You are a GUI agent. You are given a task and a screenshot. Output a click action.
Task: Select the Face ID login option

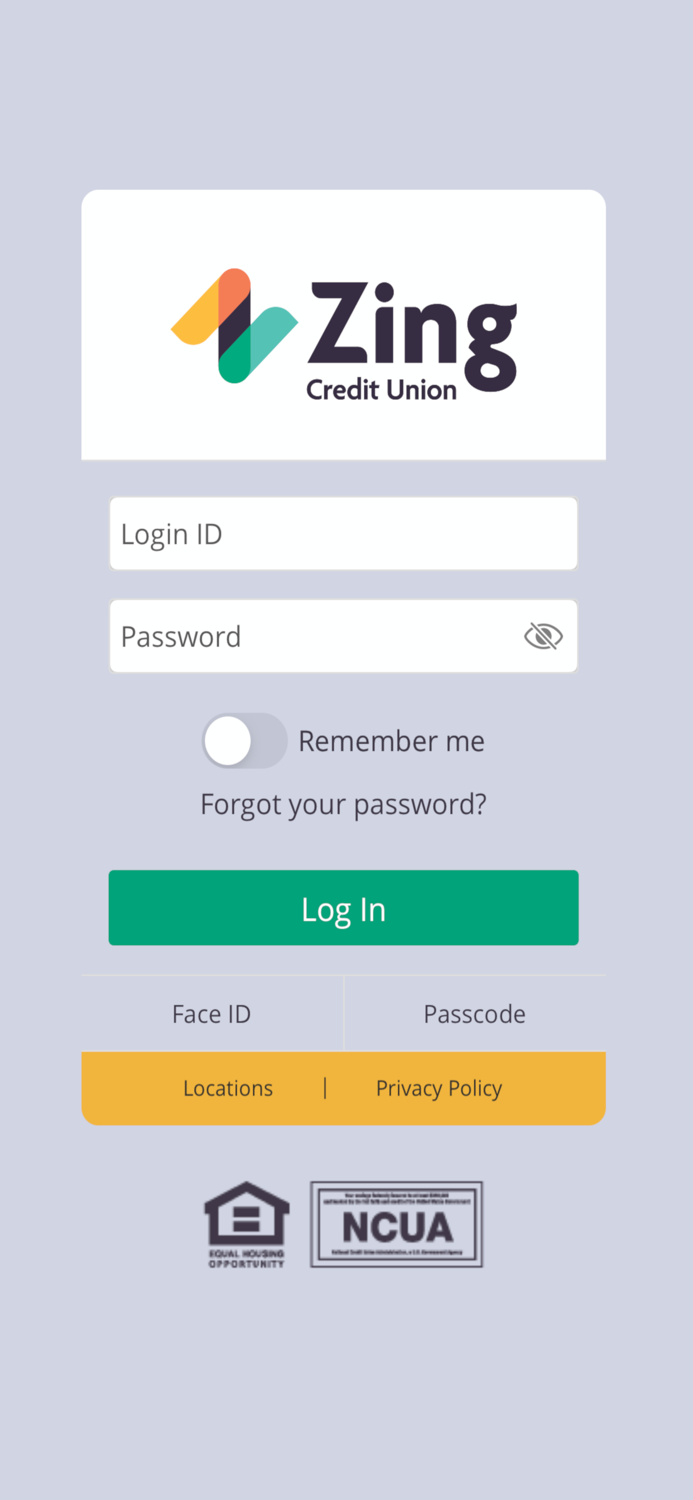click(x=211, y=1013)
